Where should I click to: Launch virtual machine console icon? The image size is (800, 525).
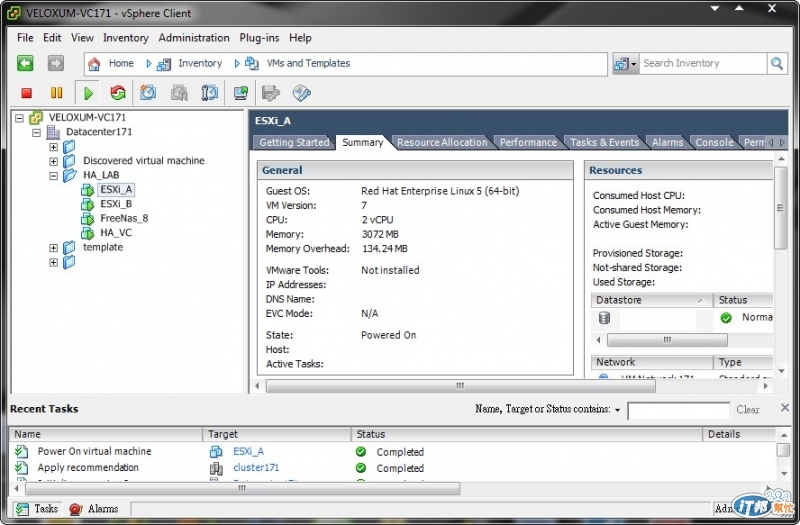click(240, 93)
